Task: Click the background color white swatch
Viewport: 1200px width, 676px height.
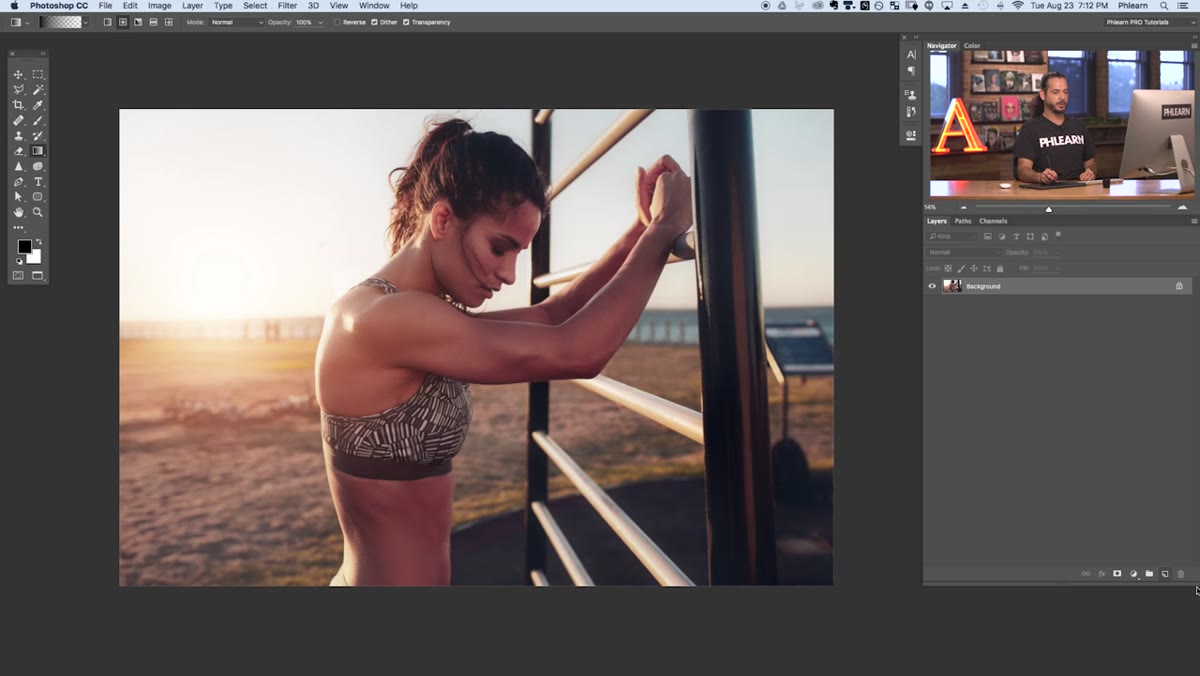Action: 35,258
